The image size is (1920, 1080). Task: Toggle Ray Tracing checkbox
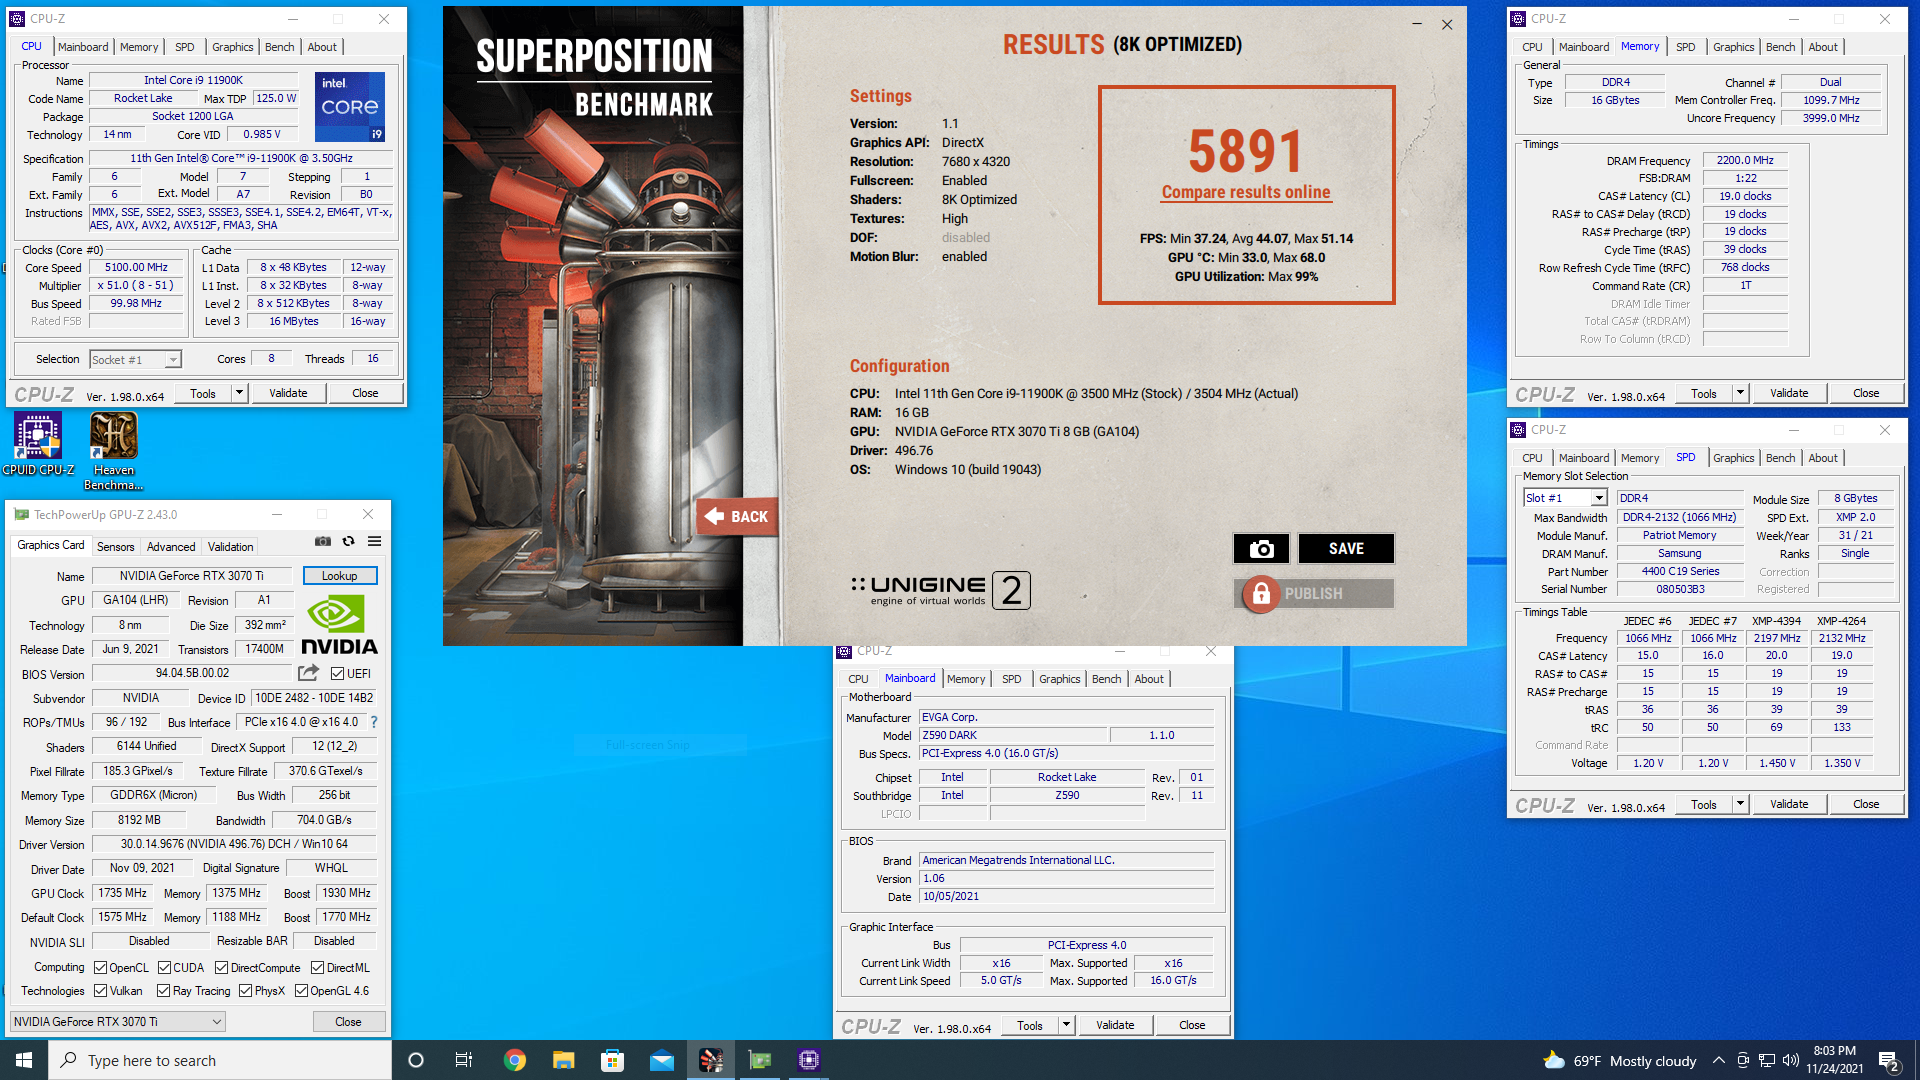point(163,990)
